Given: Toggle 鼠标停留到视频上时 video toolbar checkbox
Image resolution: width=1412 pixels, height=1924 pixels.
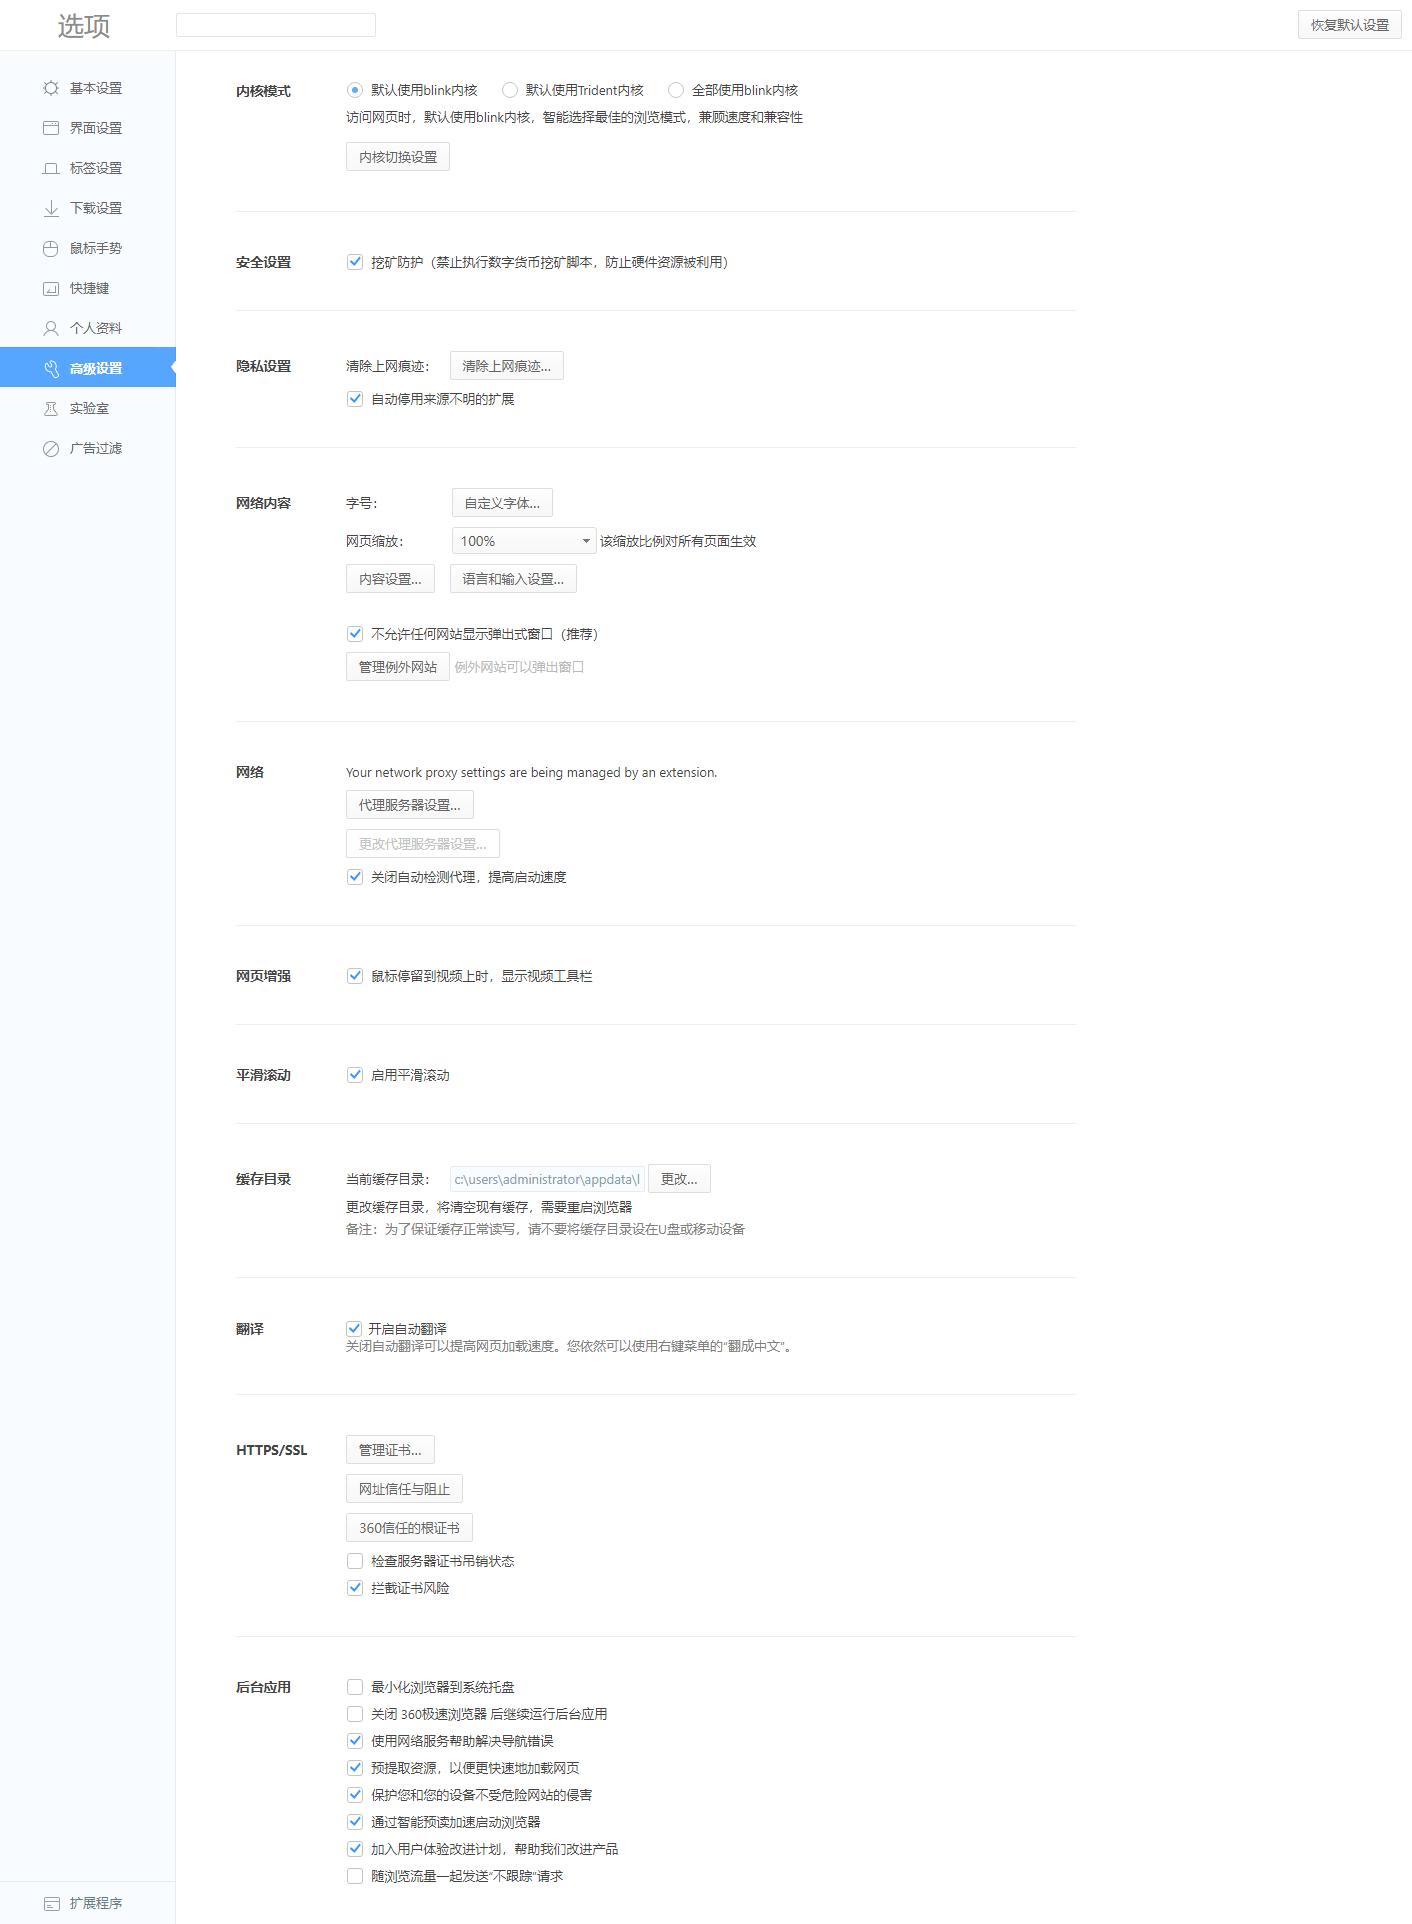Looking at the screenshot, I should point(354,976).
